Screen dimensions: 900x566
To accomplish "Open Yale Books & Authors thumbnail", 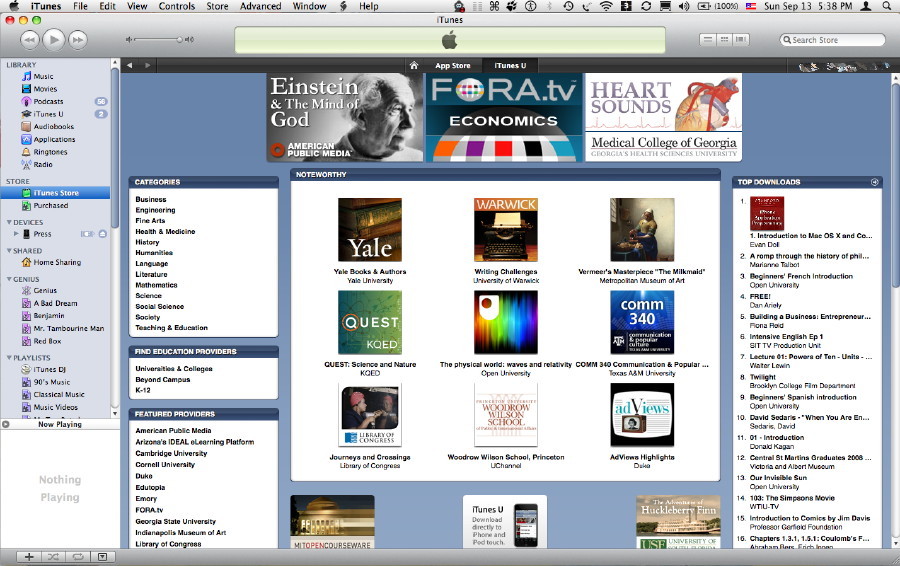I will 370,230.
